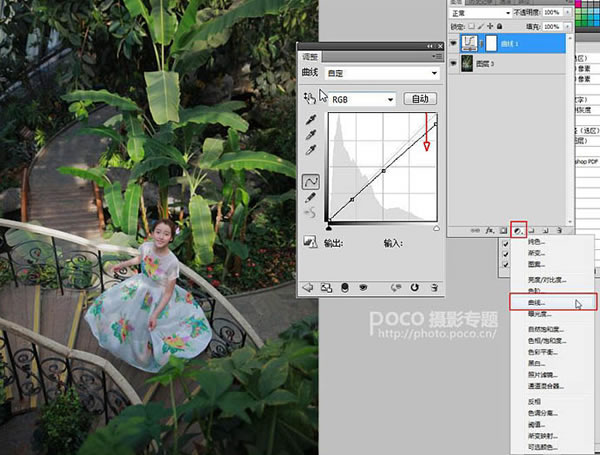This screenshot has width=600, height=455.
Task: Click the black point slider under curve
Action: coord(329,228)
